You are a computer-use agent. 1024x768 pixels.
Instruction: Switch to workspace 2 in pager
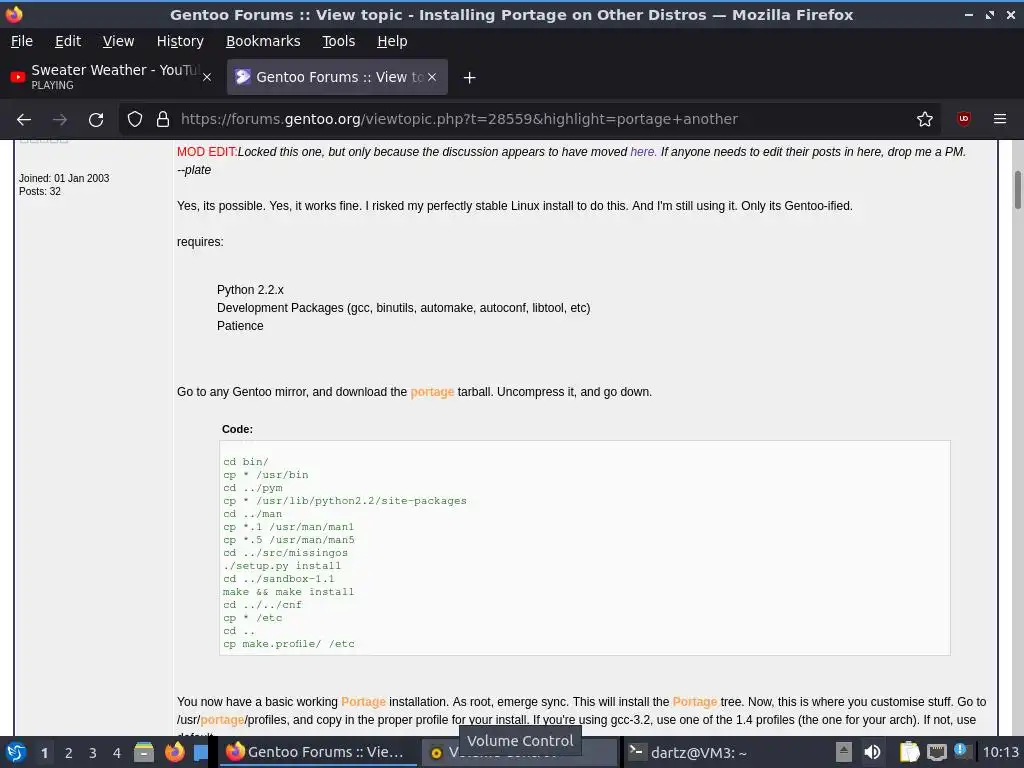coord(69,753)
